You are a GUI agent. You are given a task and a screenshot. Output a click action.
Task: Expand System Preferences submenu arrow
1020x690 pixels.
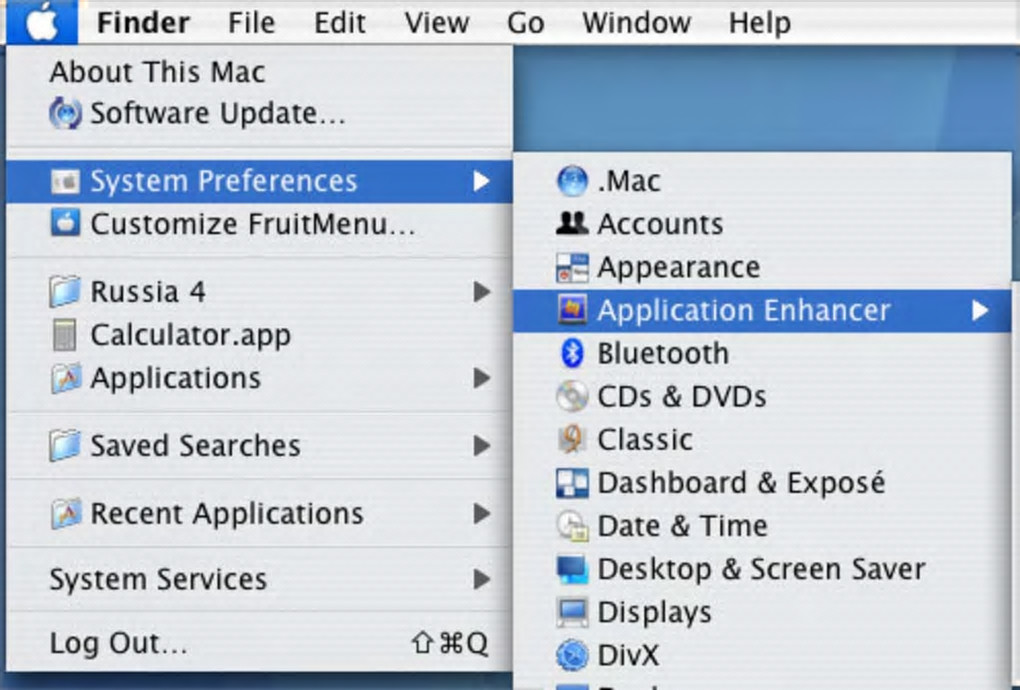[x=481, y=181]
